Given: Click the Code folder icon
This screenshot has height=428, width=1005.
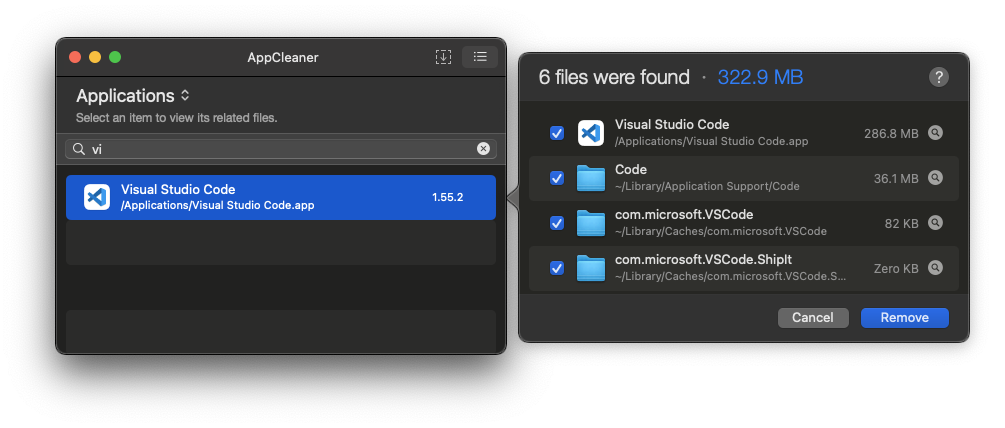Looking at the screenshot, I should [x=590, y=178].
